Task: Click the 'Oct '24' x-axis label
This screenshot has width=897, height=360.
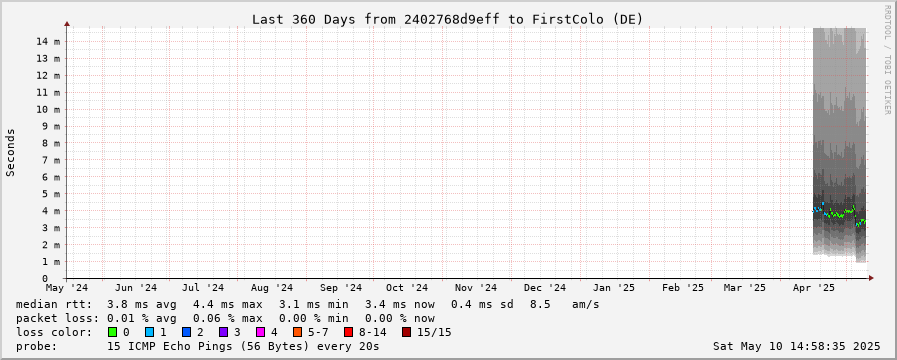Action: tap(407, 288)
